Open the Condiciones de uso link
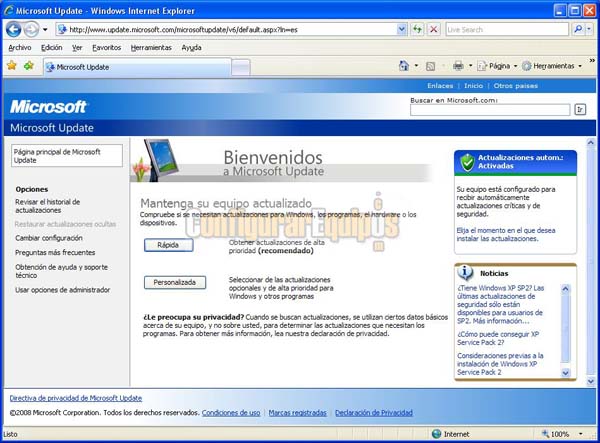Image resolution: width=600 pixels, height=443 pixels. click(x=231, y=412)
